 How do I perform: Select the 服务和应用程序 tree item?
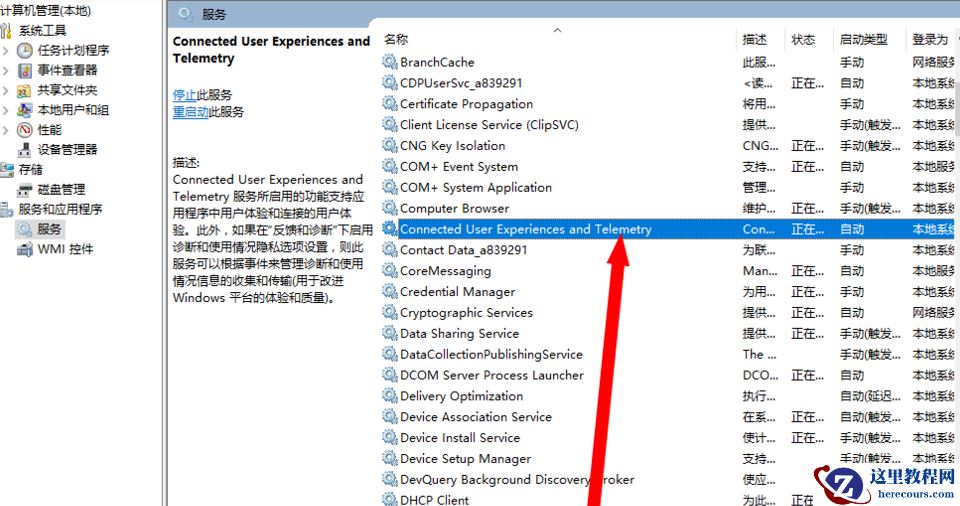[x=60, y=210]
